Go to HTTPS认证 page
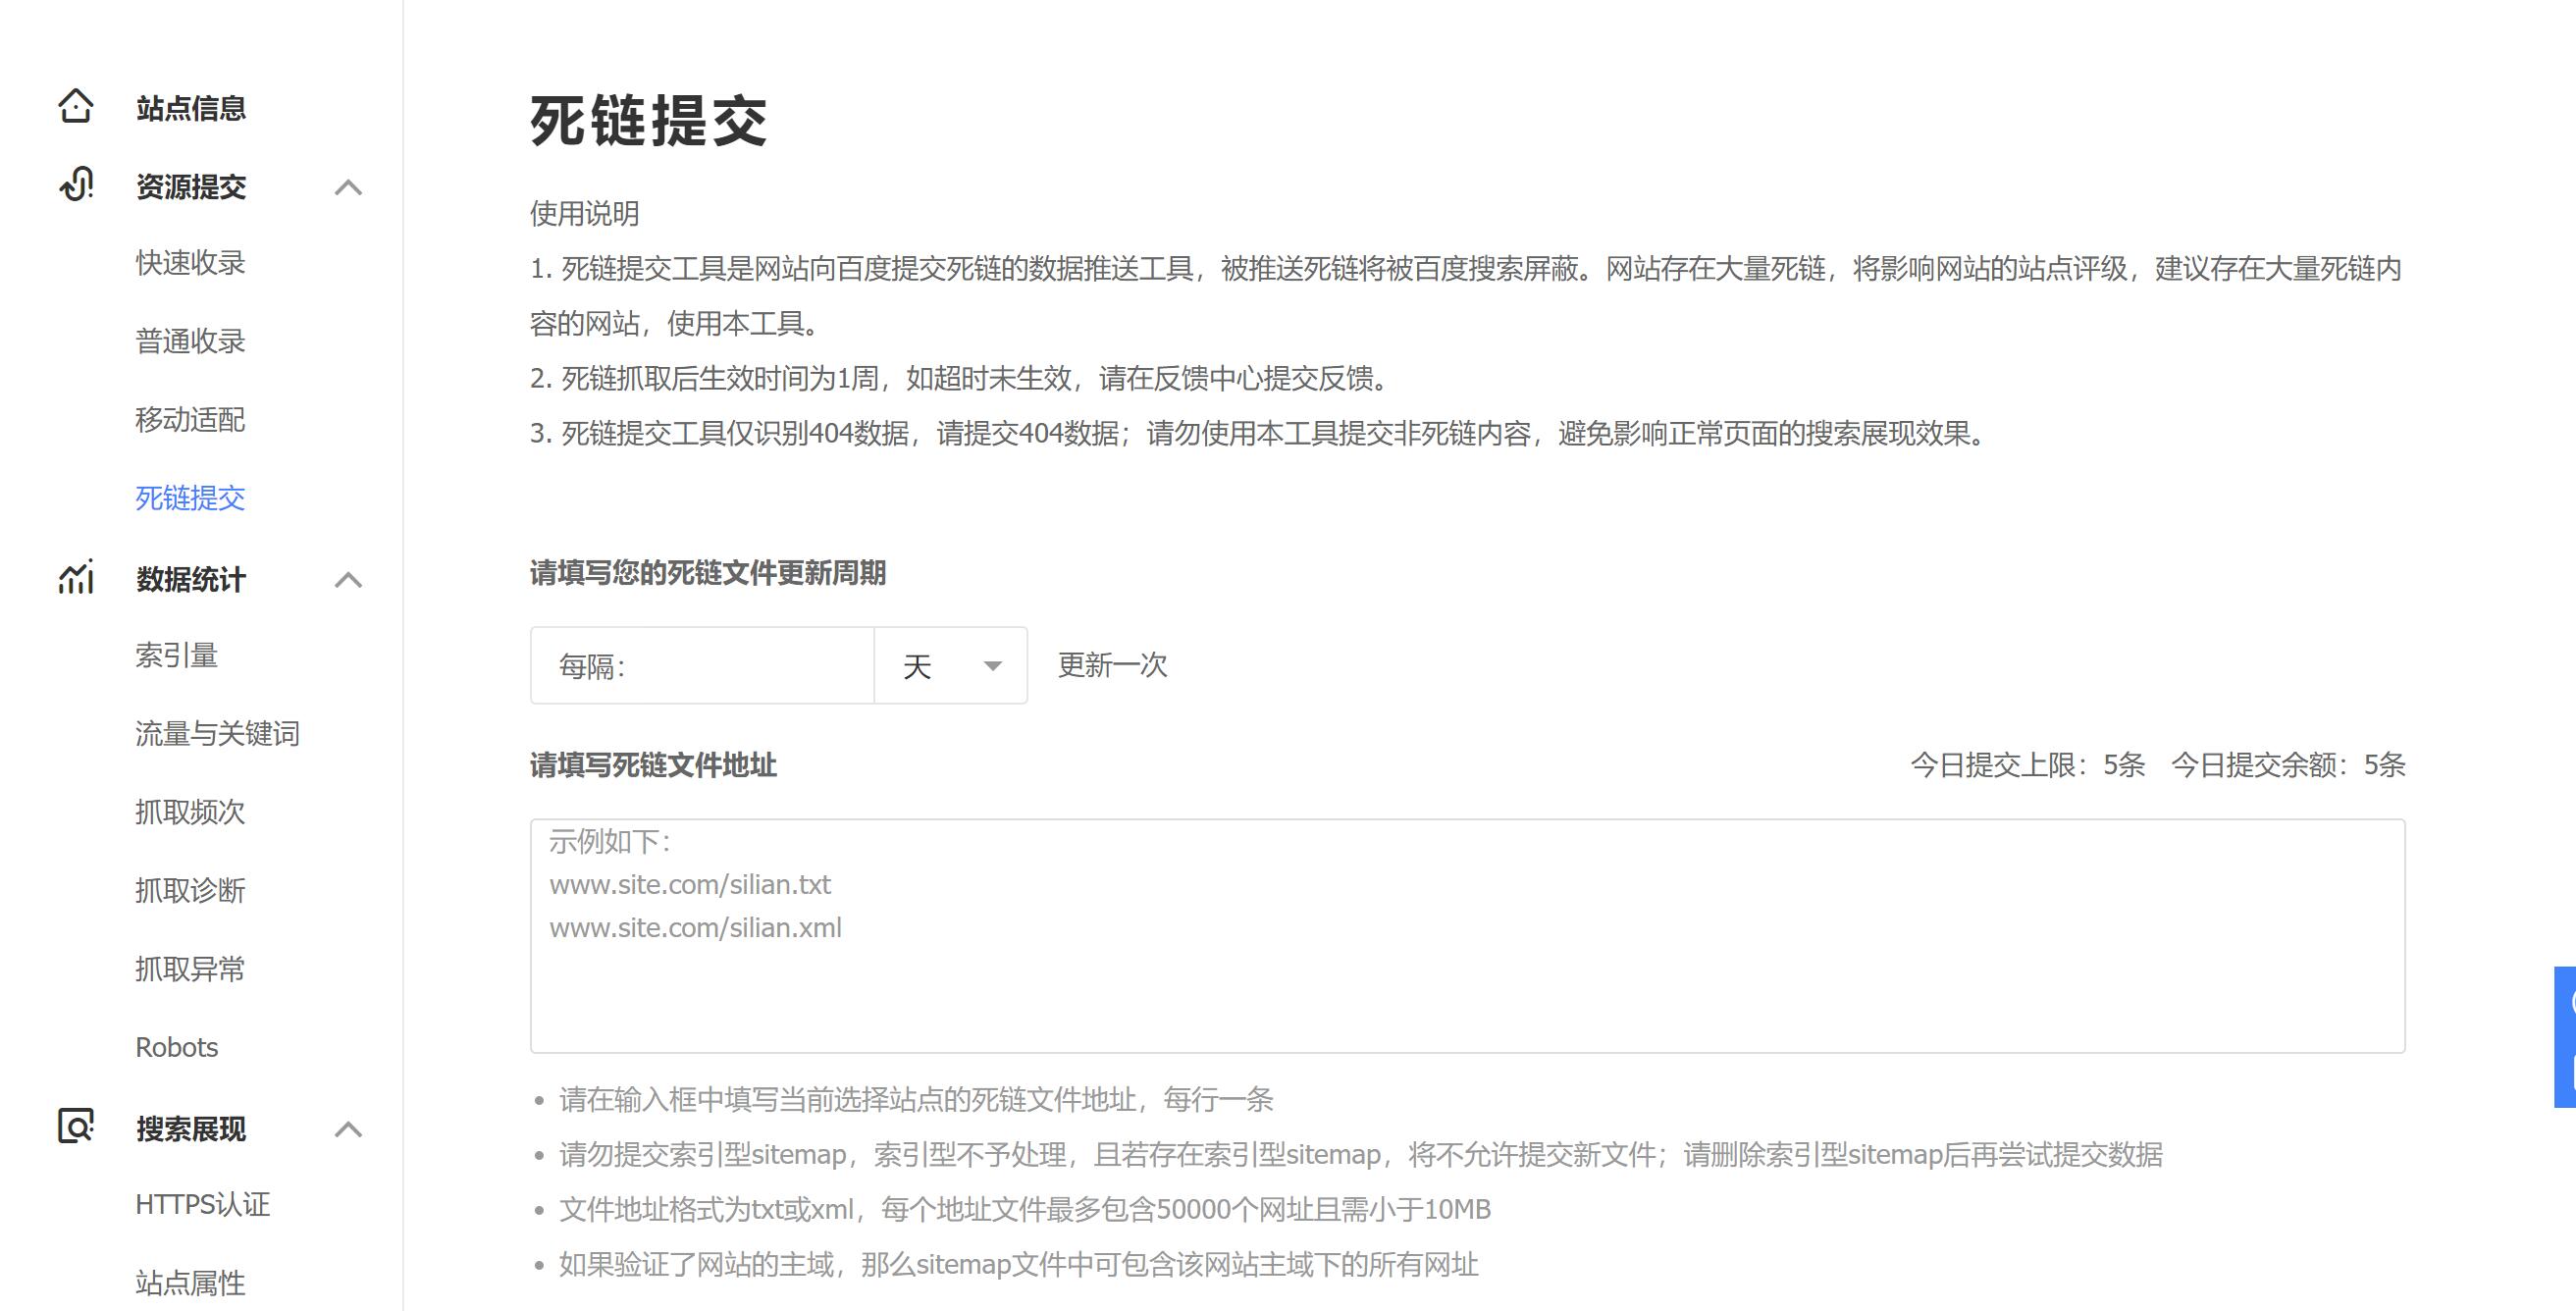Image resolution: width=2576 pixels, height=1311 pixels. coord(203,1205)
